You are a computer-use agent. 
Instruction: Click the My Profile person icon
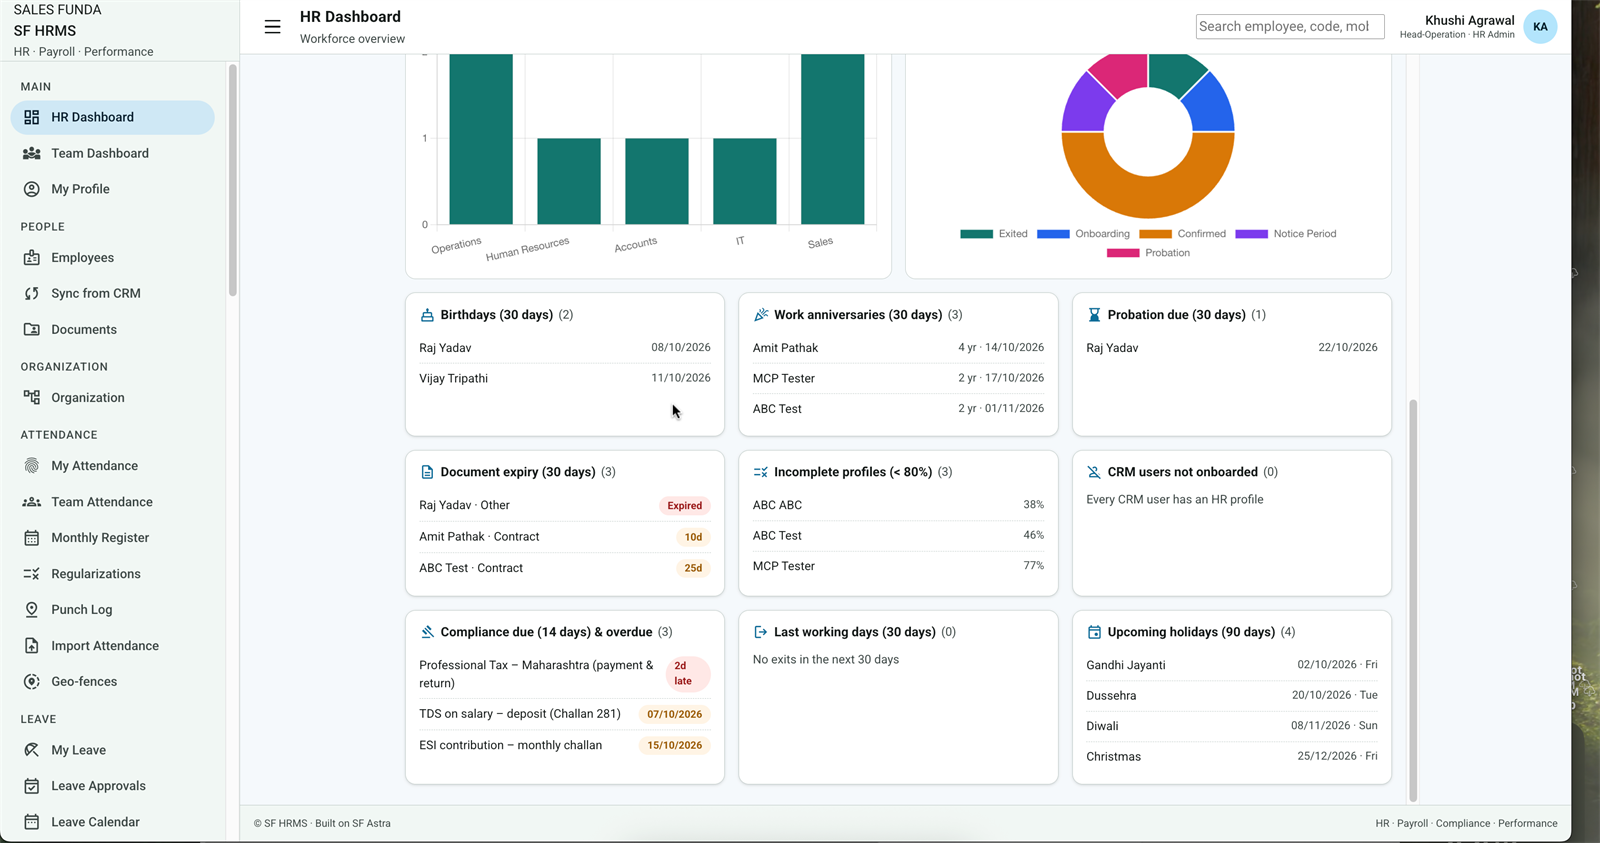[x=32, y=189]
